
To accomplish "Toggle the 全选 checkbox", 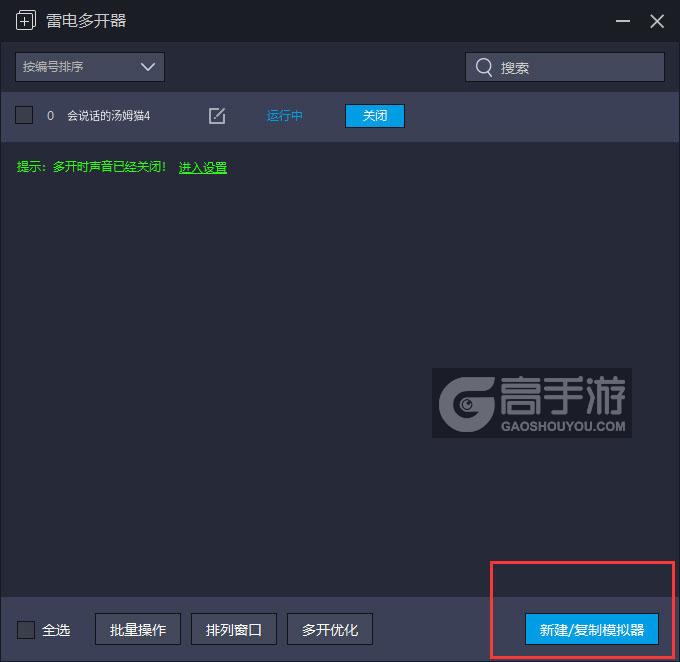I will click(x=26, y=629).
